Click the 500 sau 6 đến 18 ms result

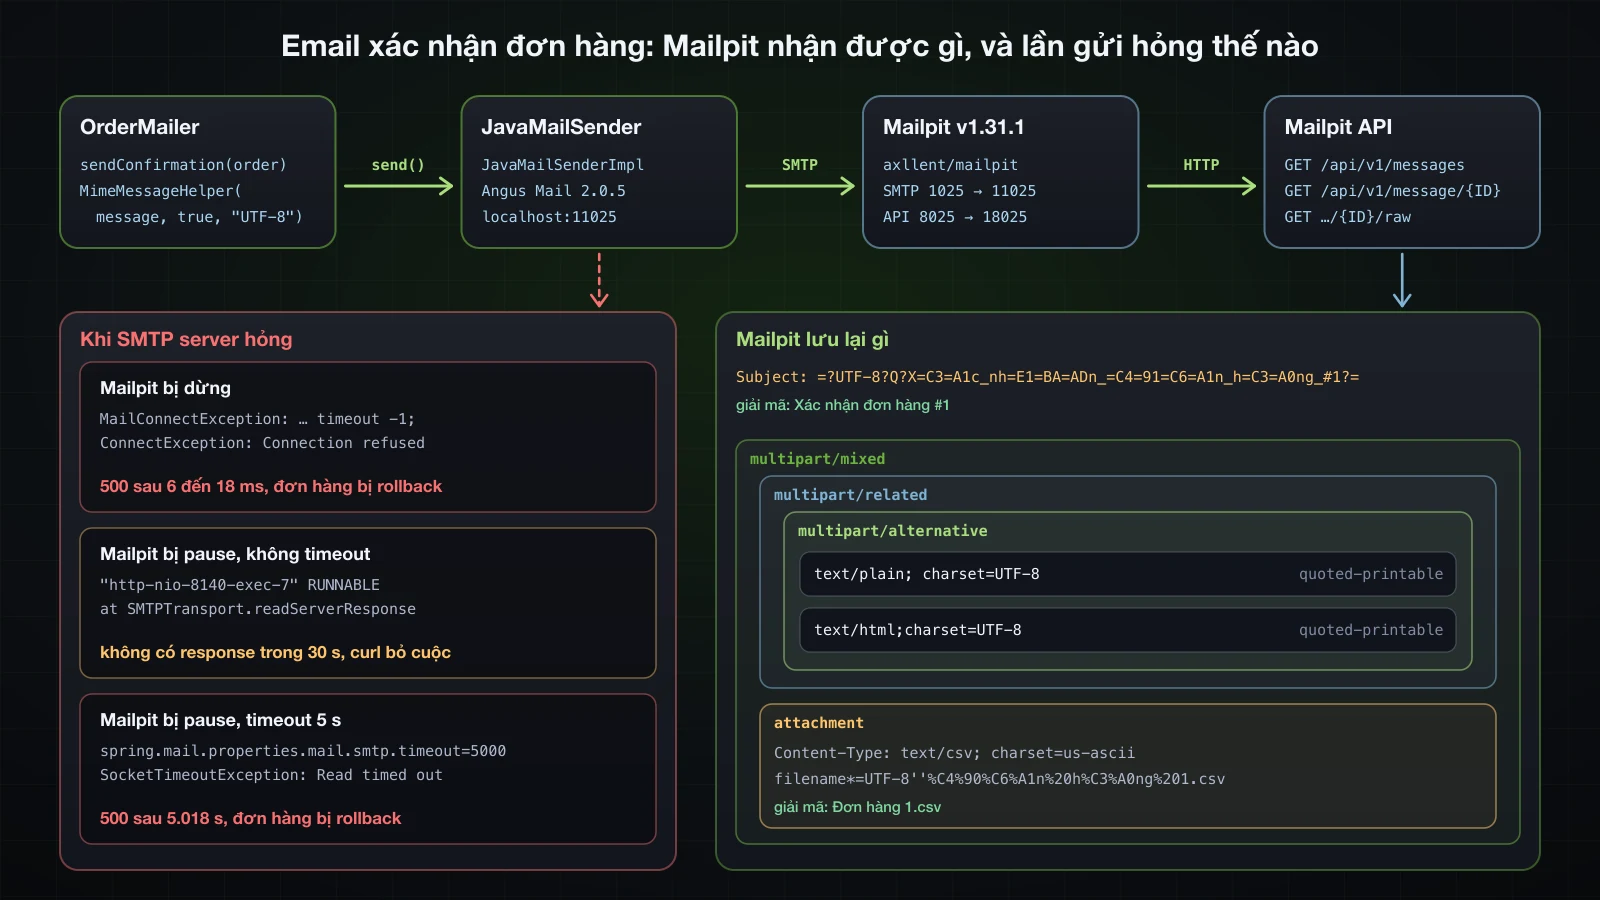click(x=271, y=486)
